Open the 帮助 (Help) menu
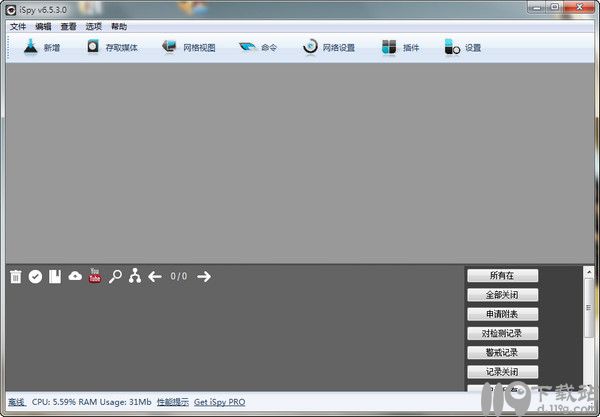Screen dimensions: 600x417 (x=119, y=26)
